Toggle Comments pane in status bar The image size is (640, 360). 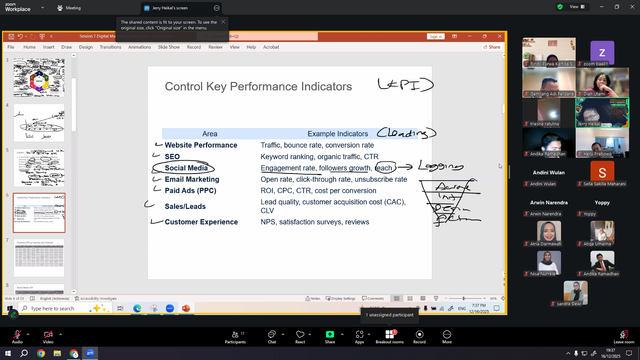pos(373,298)
